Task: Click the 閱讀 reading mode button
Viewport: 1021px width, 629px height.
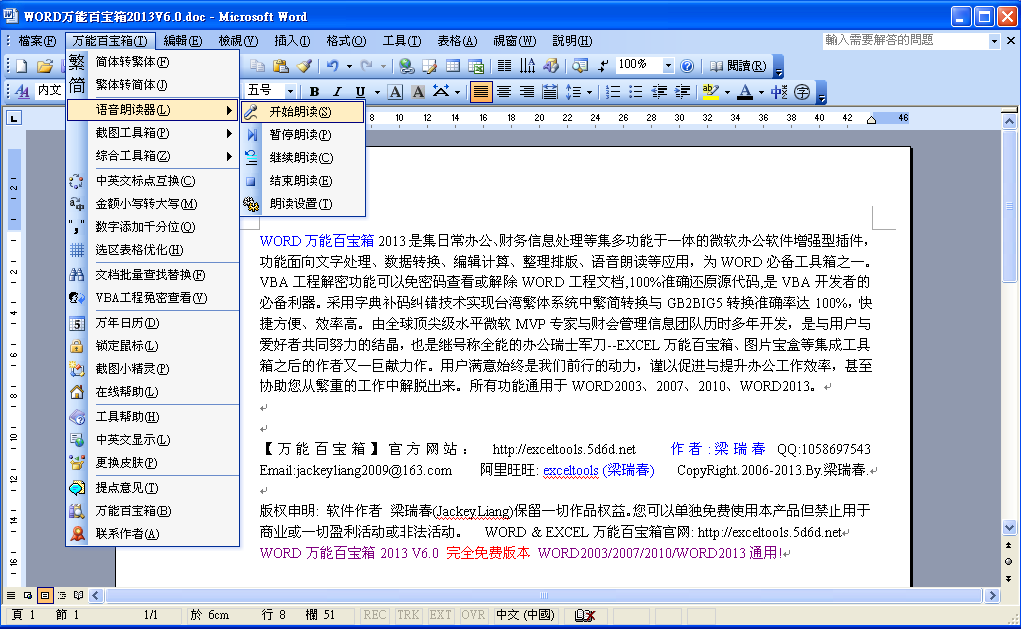Action: coord(738,66)
